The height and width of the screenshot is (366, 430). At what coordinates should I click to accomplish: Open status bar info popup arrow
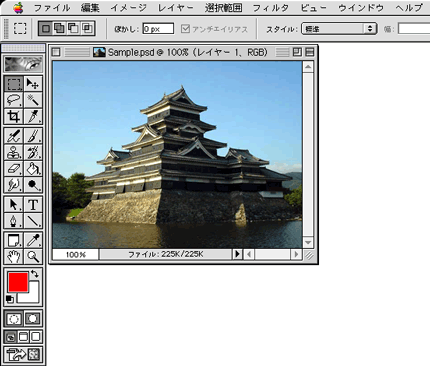click(237, 254)
